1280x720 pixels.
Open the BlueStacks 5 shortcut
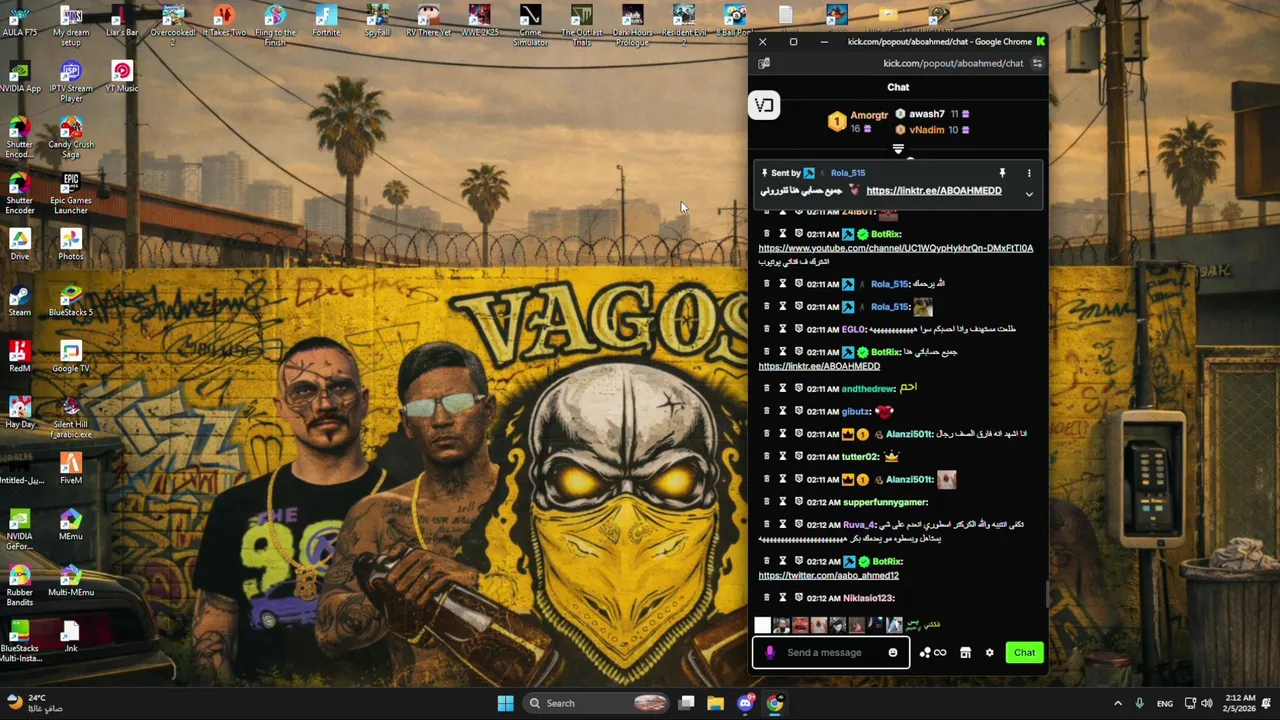(x=70, y=301)
